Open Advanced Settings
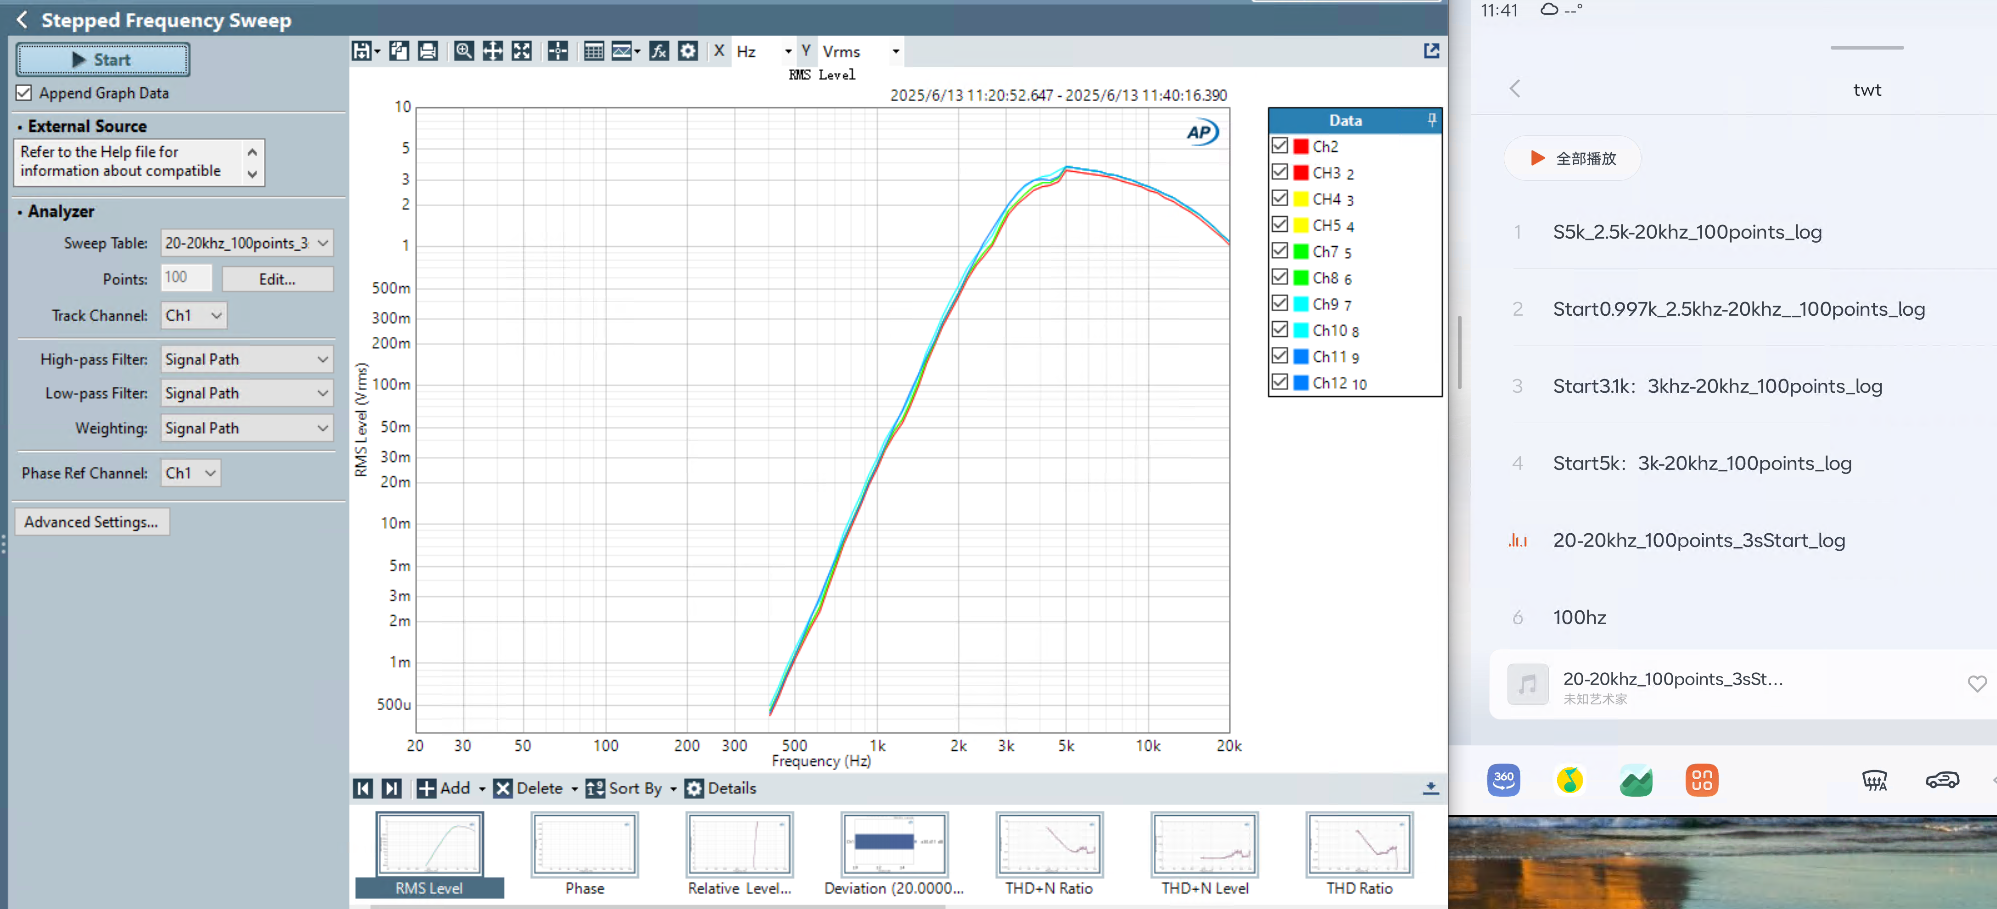1997x909 pixels. tap(91, 522)
